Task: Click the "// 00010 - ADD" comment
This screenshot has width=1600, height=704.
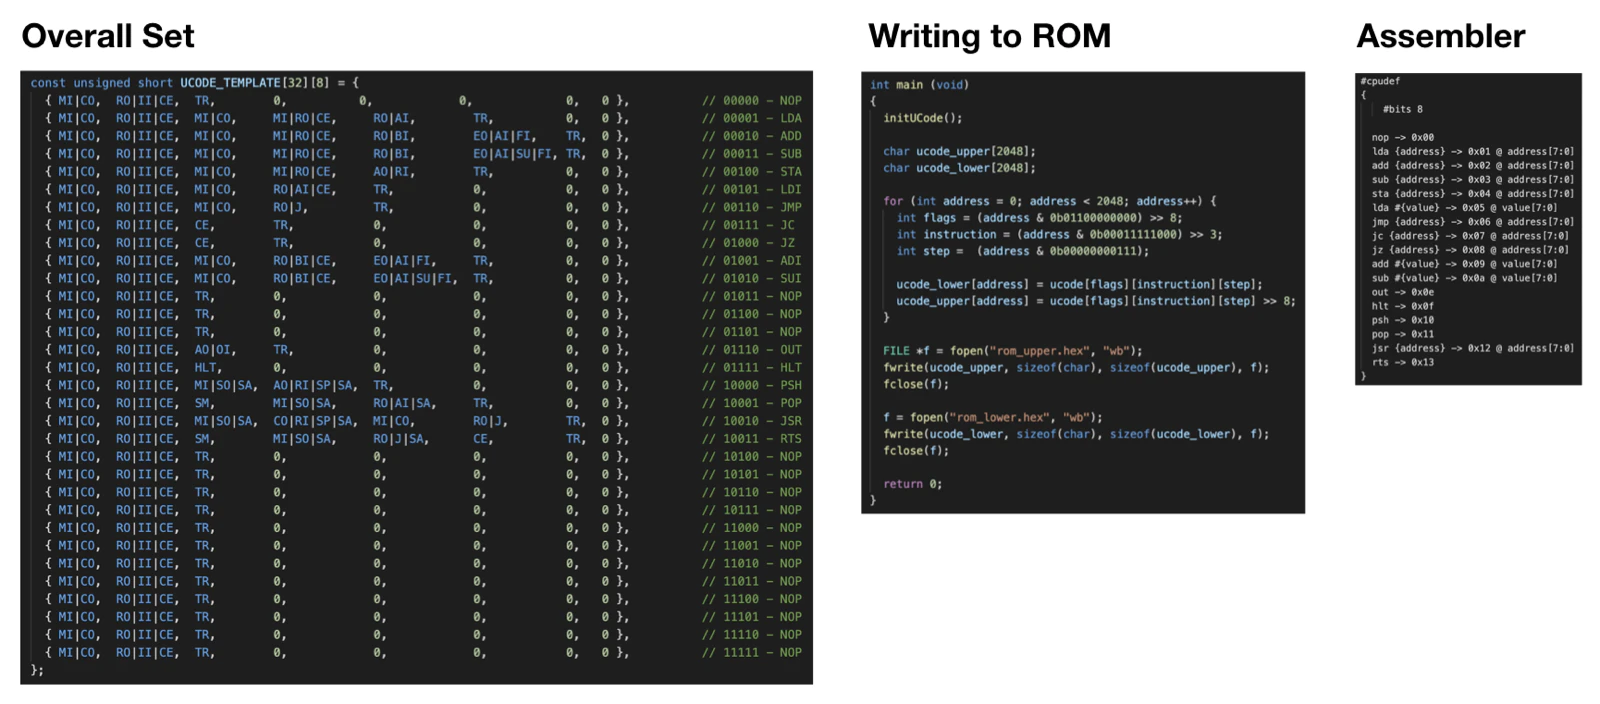Action: [751, 136]
